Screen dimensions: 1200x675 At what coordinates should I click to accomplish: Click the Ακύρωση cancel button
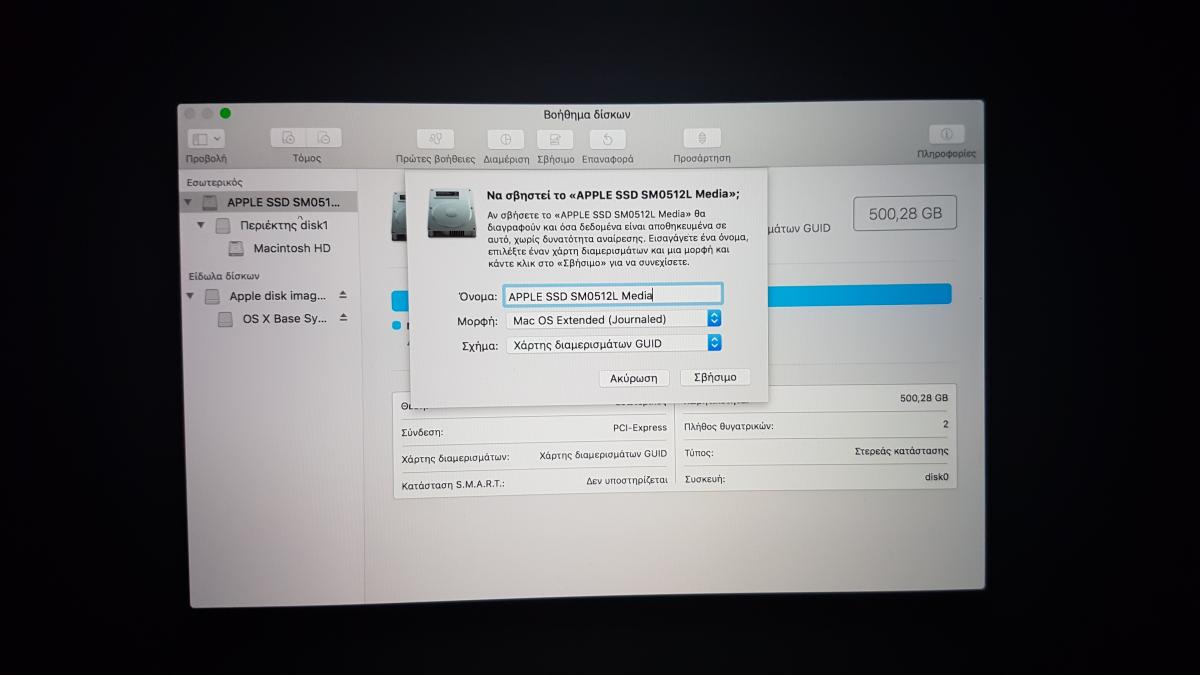click(x=634, y=378)
